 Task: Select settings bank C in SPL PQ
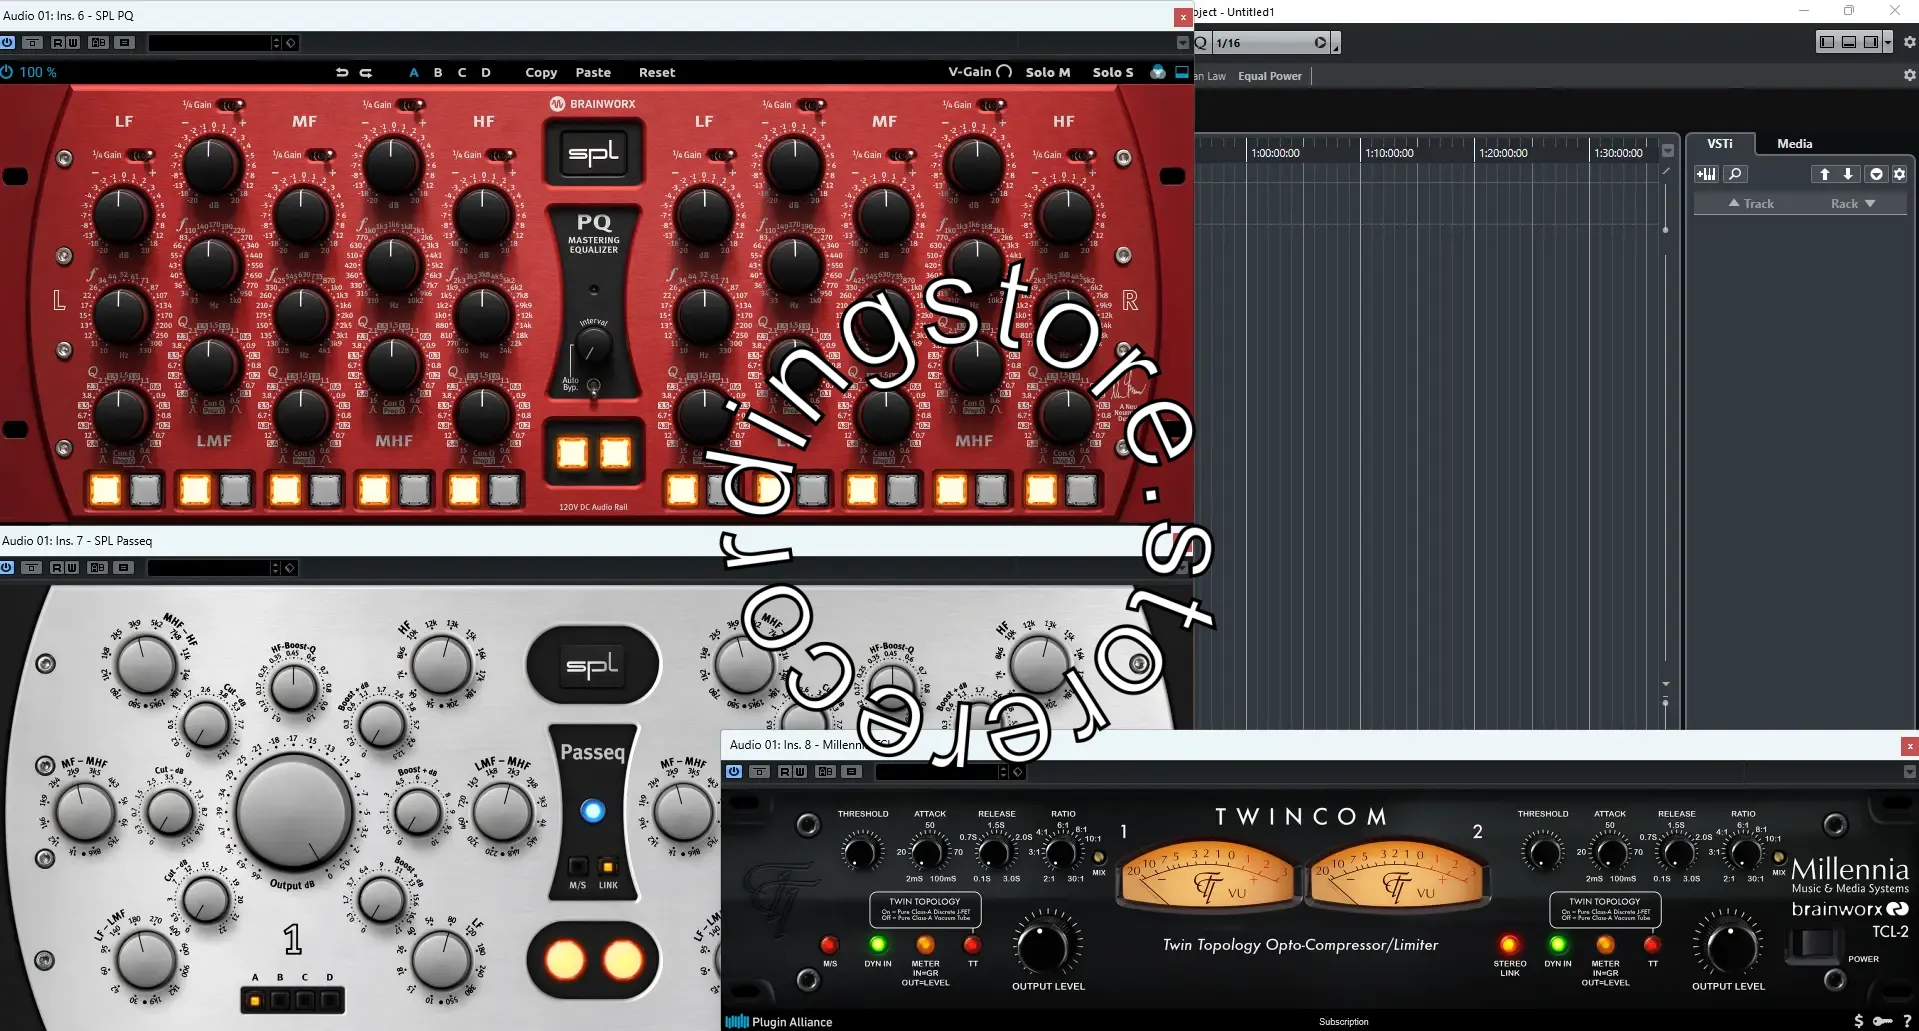[x=462, y=73]
